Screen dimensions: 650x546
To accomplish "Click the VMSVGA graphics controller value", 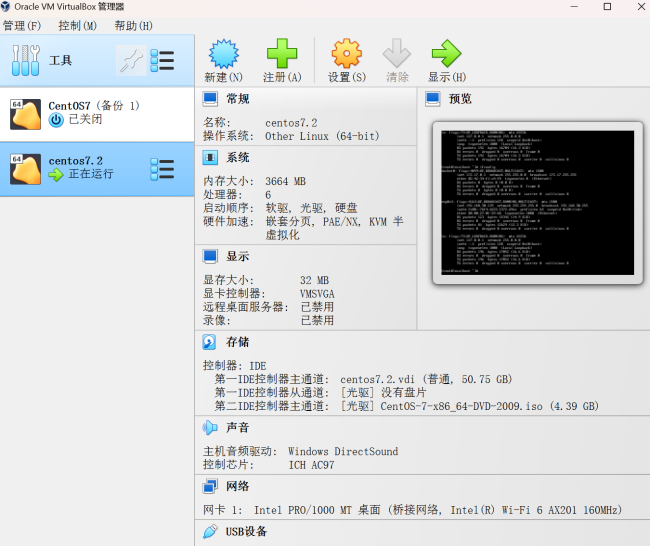I will point(317,294).
